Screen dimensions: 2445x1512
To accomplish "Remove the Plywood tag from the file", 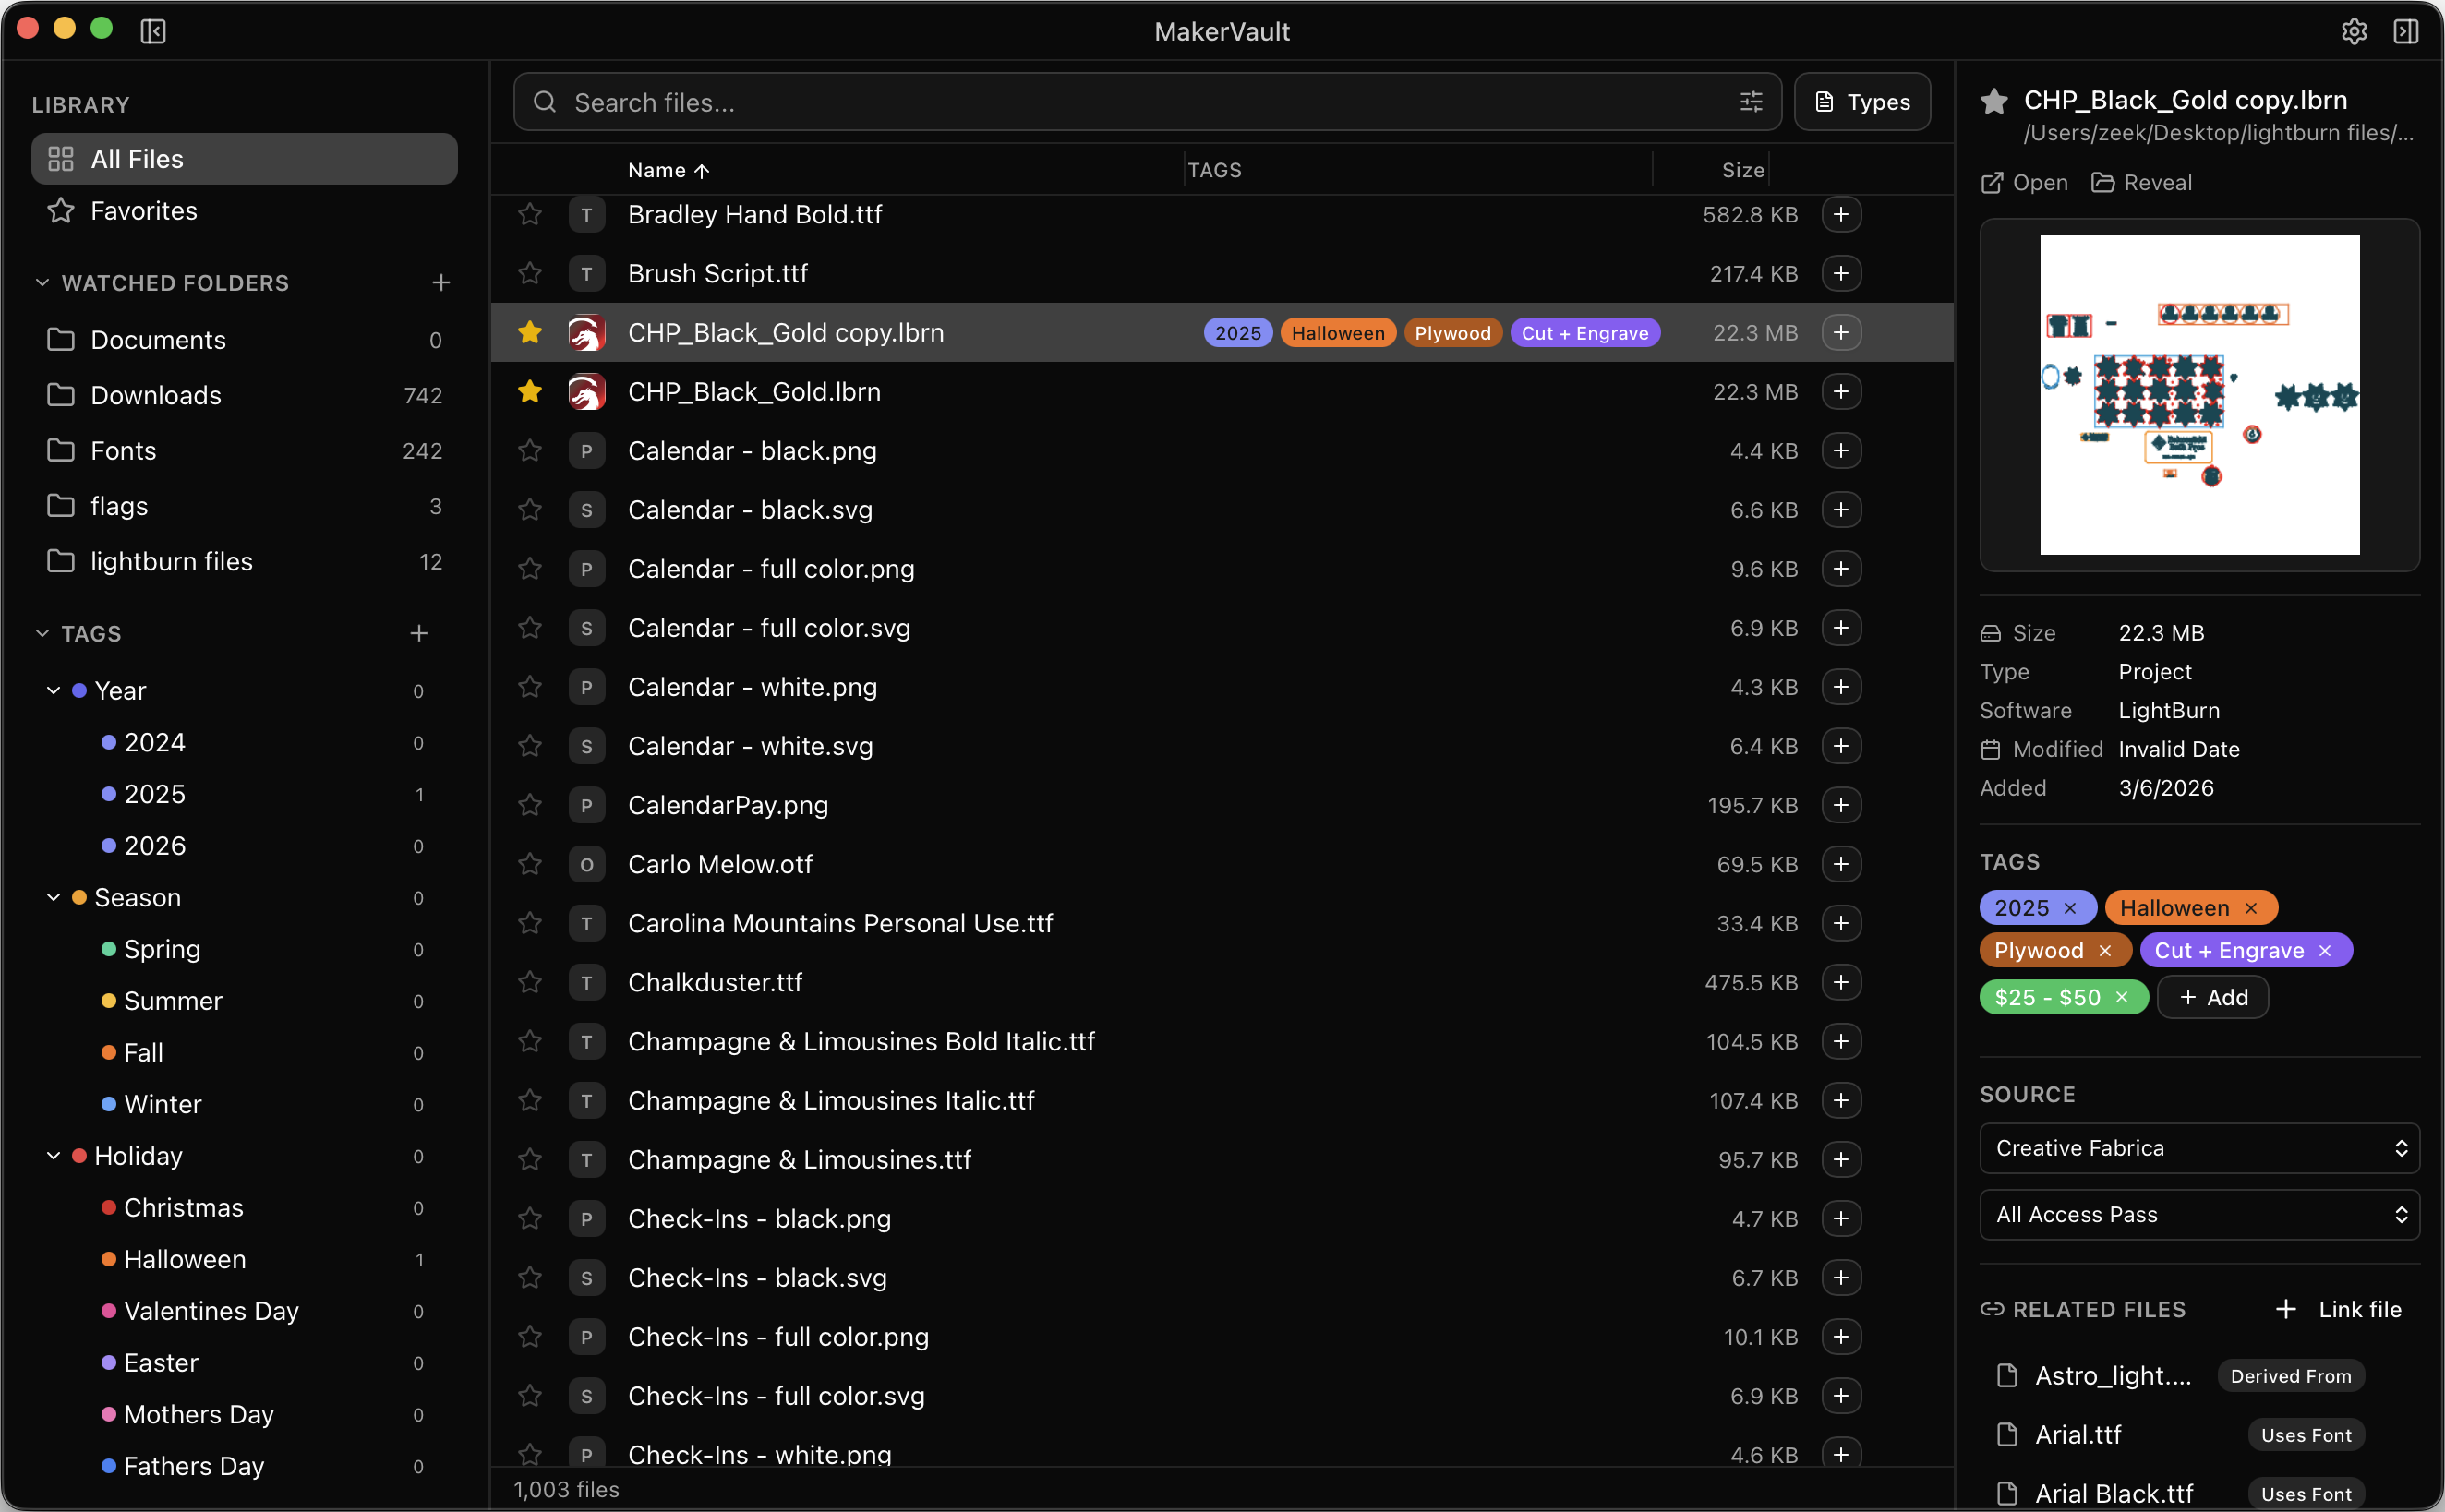I will 2107,950.
